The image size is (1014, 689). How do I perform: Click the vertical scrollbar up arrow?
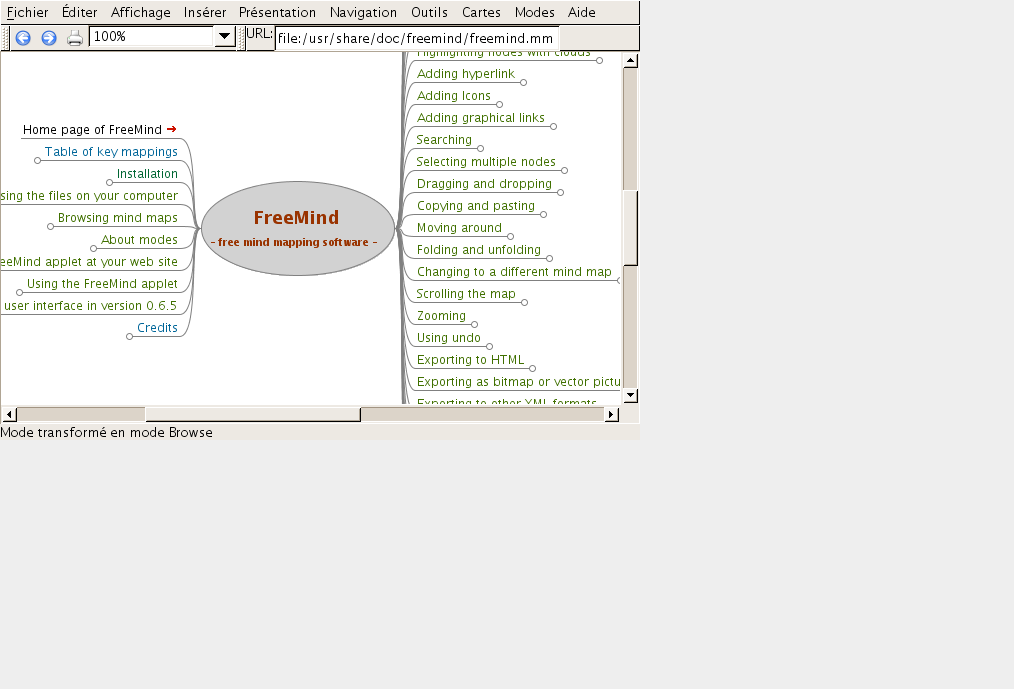pyautogui.click(x=631, y=60)
